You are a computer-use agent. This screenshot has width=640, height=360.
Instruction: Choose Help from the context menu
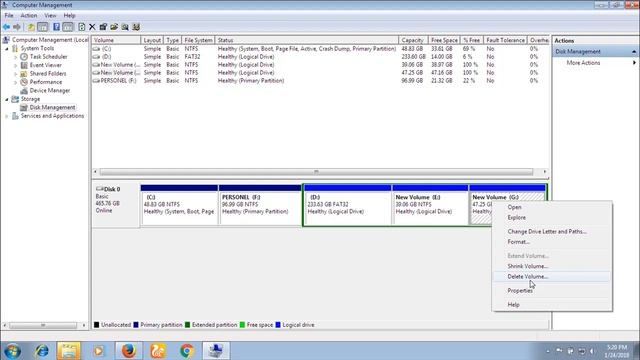[x=513, y=305]
